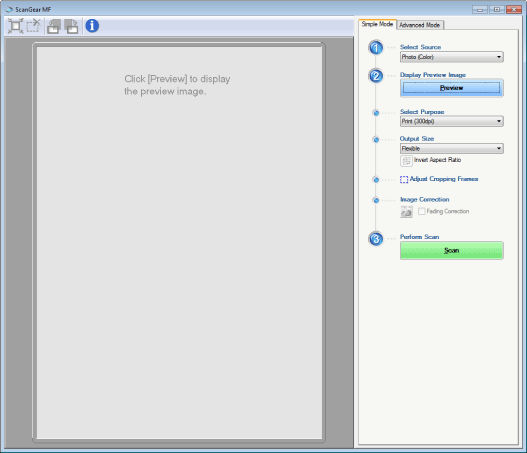Rotate image right using toolbar icon
The height and width of the screenshot is (453, 527).
71,26
